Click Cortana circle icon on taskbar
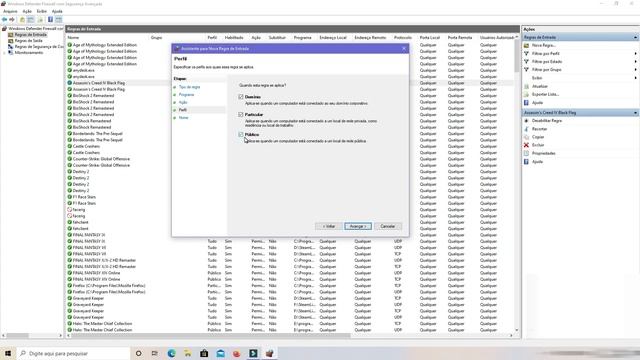 pos(138,353)
